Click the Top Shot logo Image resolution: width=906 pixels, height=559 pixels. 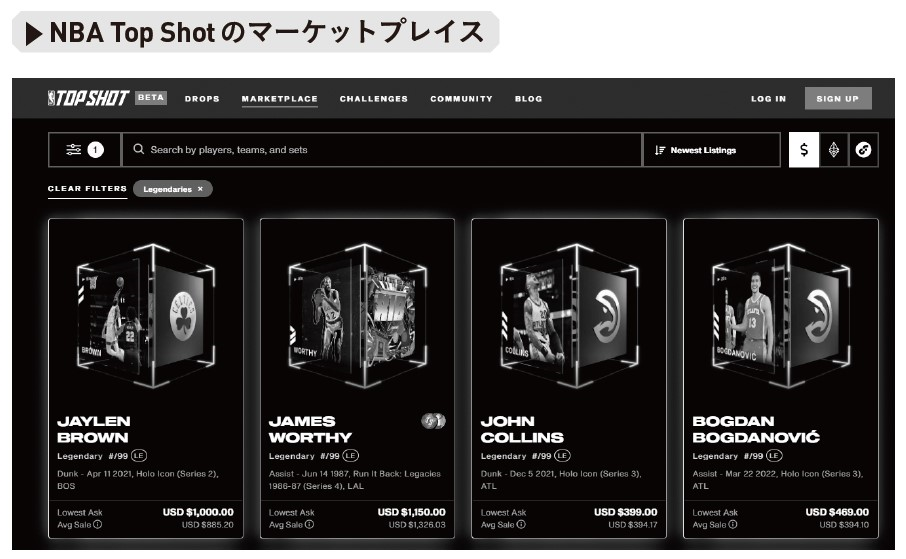click(x=88, y=98)
